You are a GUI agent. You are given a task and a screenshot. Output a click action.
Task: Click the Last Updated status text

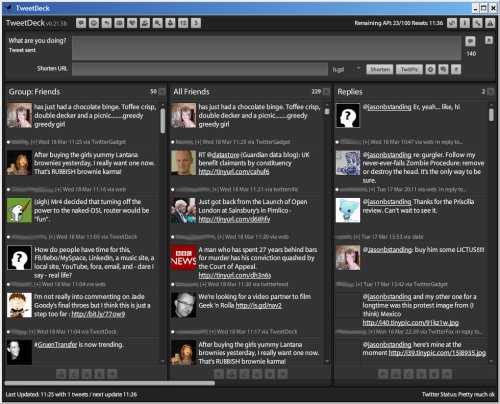click(x=71, y=394)
